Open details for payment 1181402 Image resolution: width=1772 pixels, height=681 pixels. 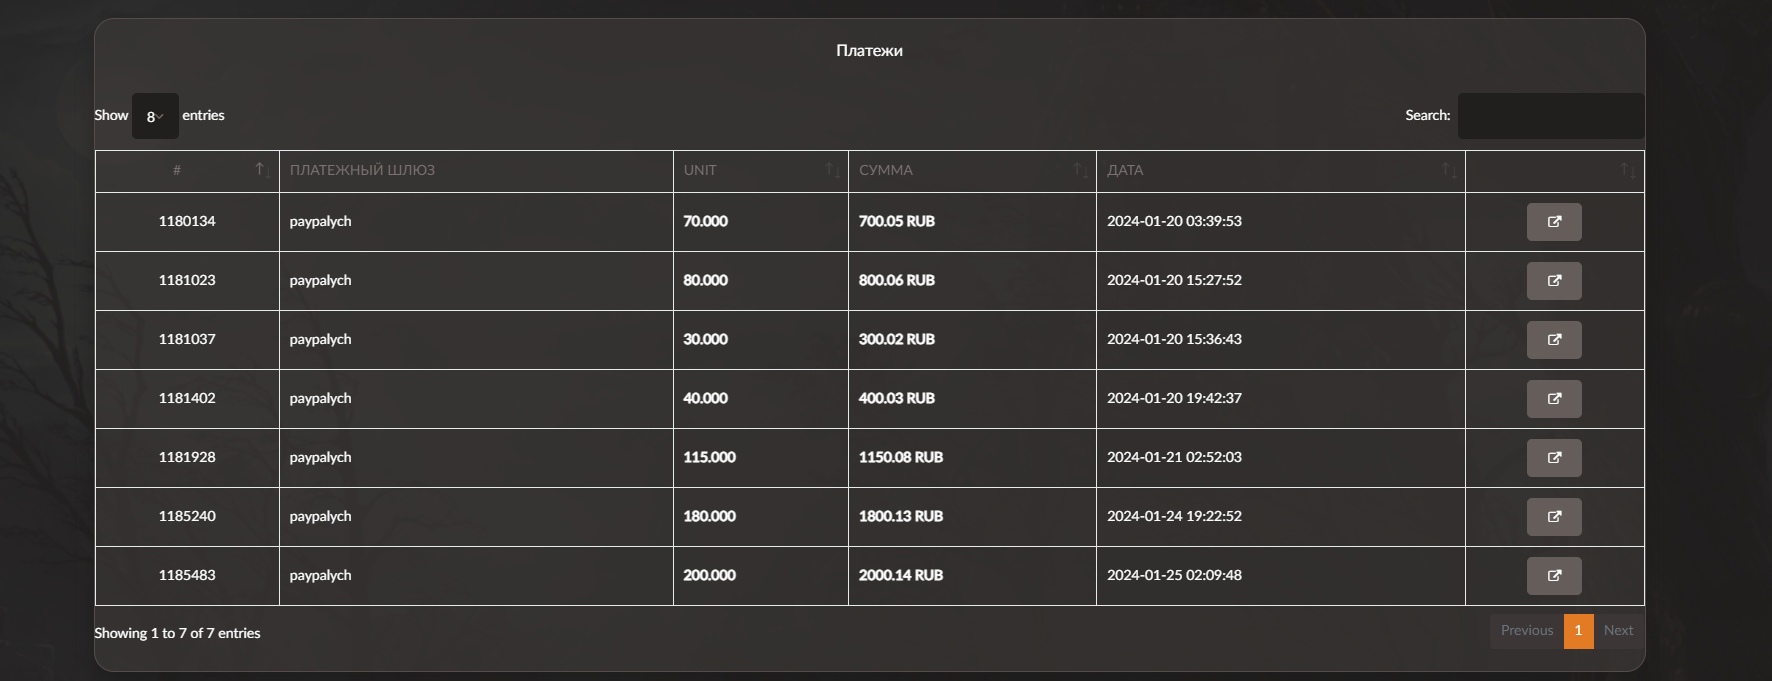(1553, 399)
